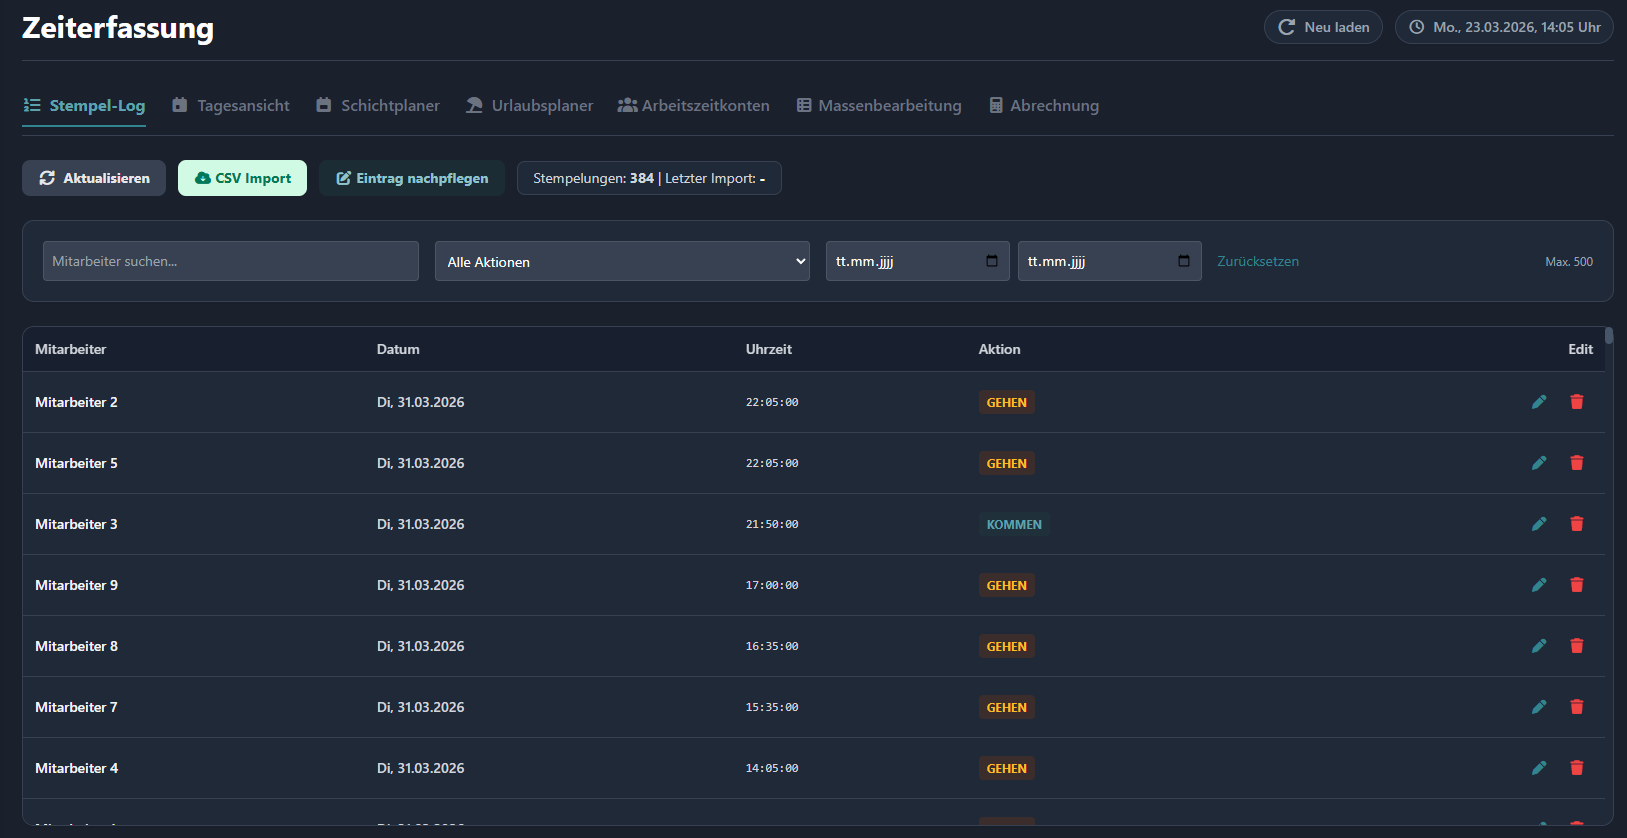
Task: Click the Mitarbeiter suchen search field
Action: (230, 261)
